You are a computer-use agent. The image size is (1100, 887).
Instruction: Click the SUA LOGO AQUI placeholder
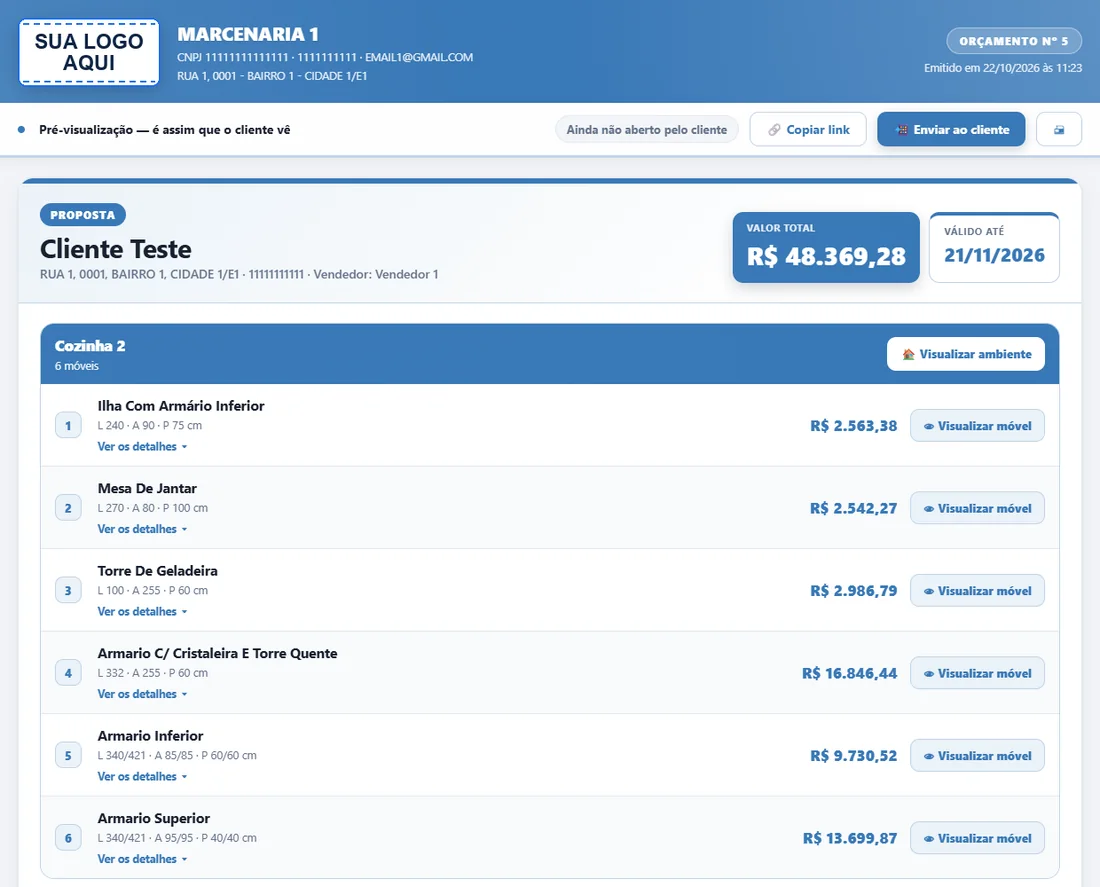coord(89,53)
